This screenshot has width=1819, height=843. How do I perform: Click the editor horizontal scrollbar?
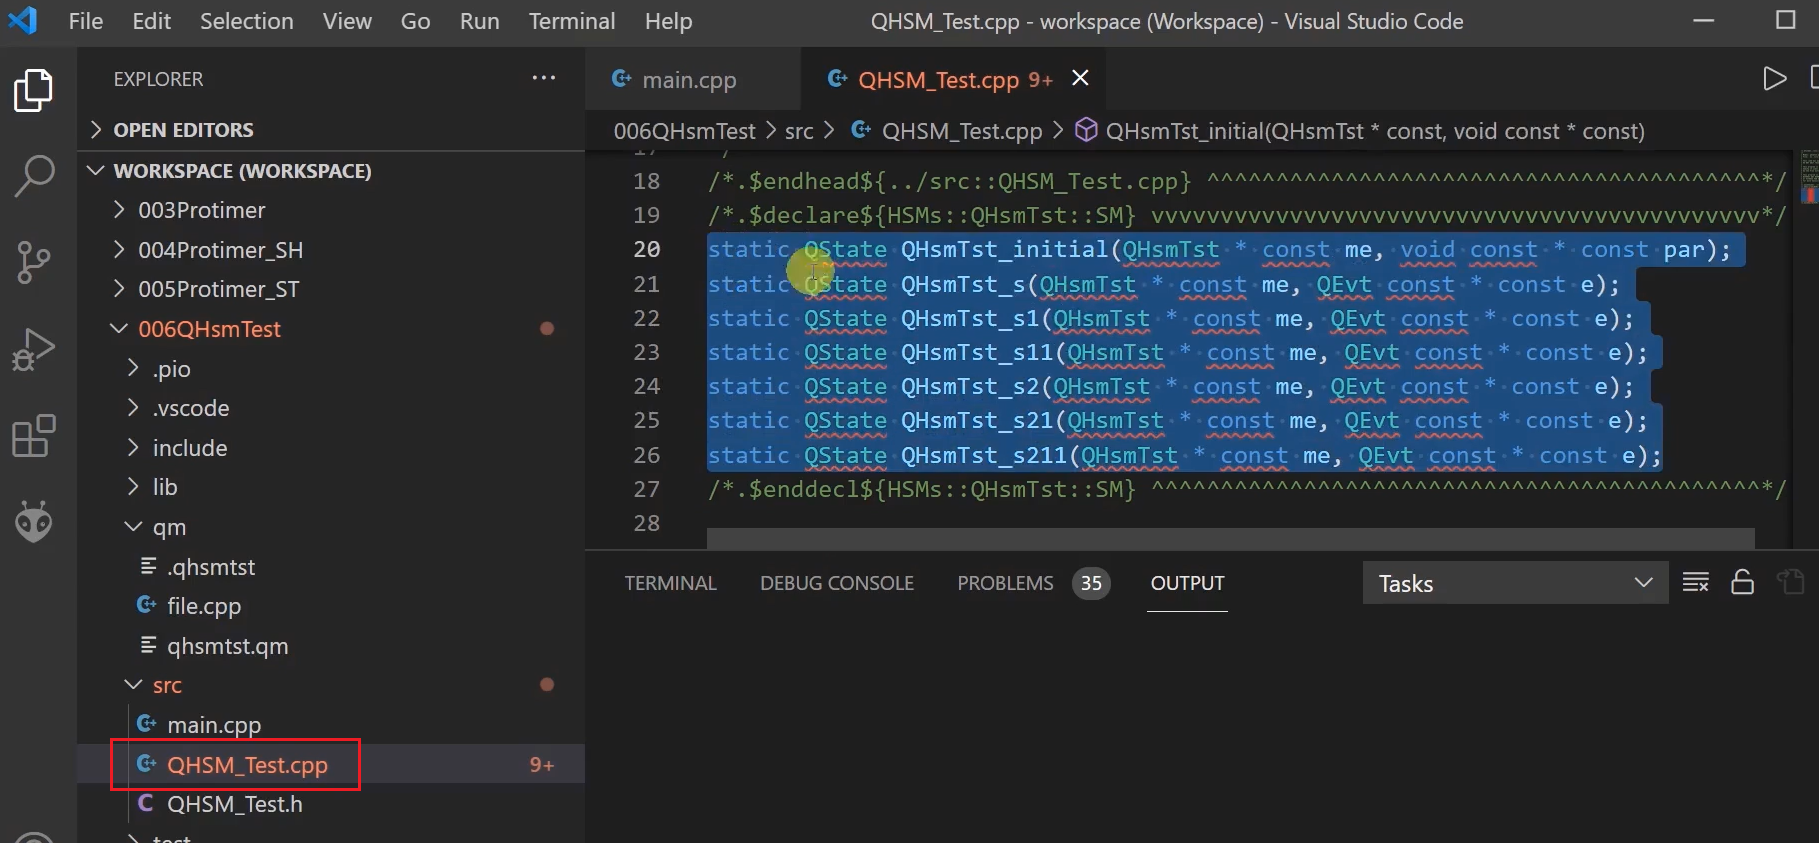click(1230, 539)
